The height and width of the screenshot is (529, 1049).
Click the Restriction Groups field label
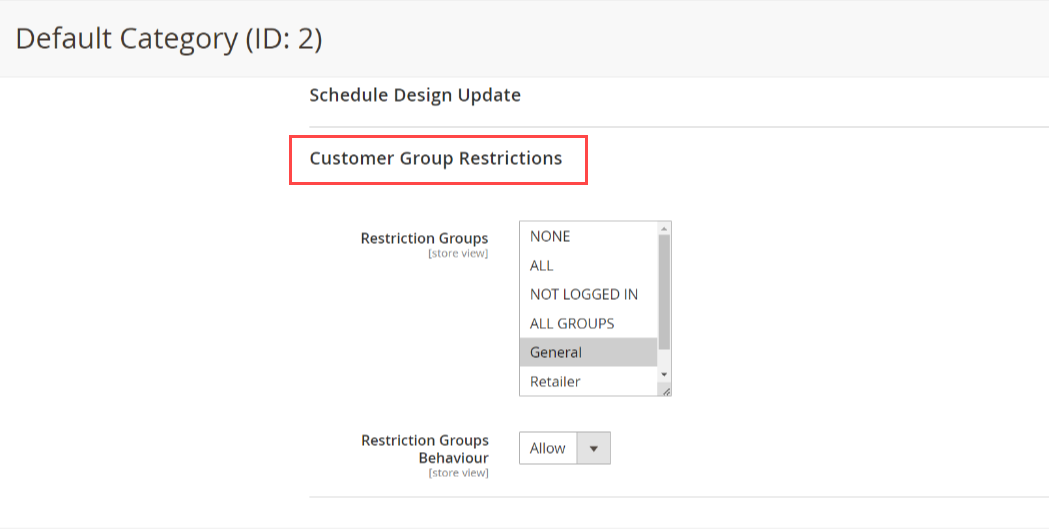click(x=424, y=239)
